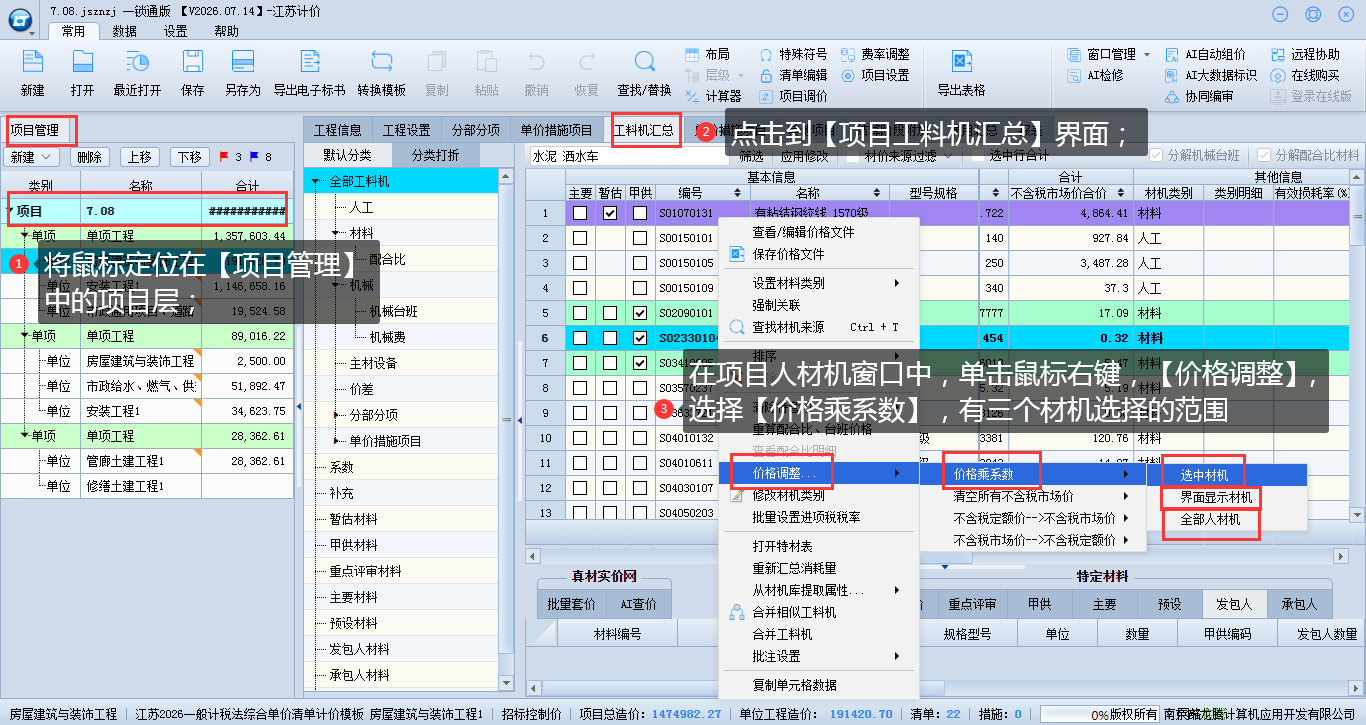
Task: Check 主要 checkbox in row 4
Action: coord(580,288)
